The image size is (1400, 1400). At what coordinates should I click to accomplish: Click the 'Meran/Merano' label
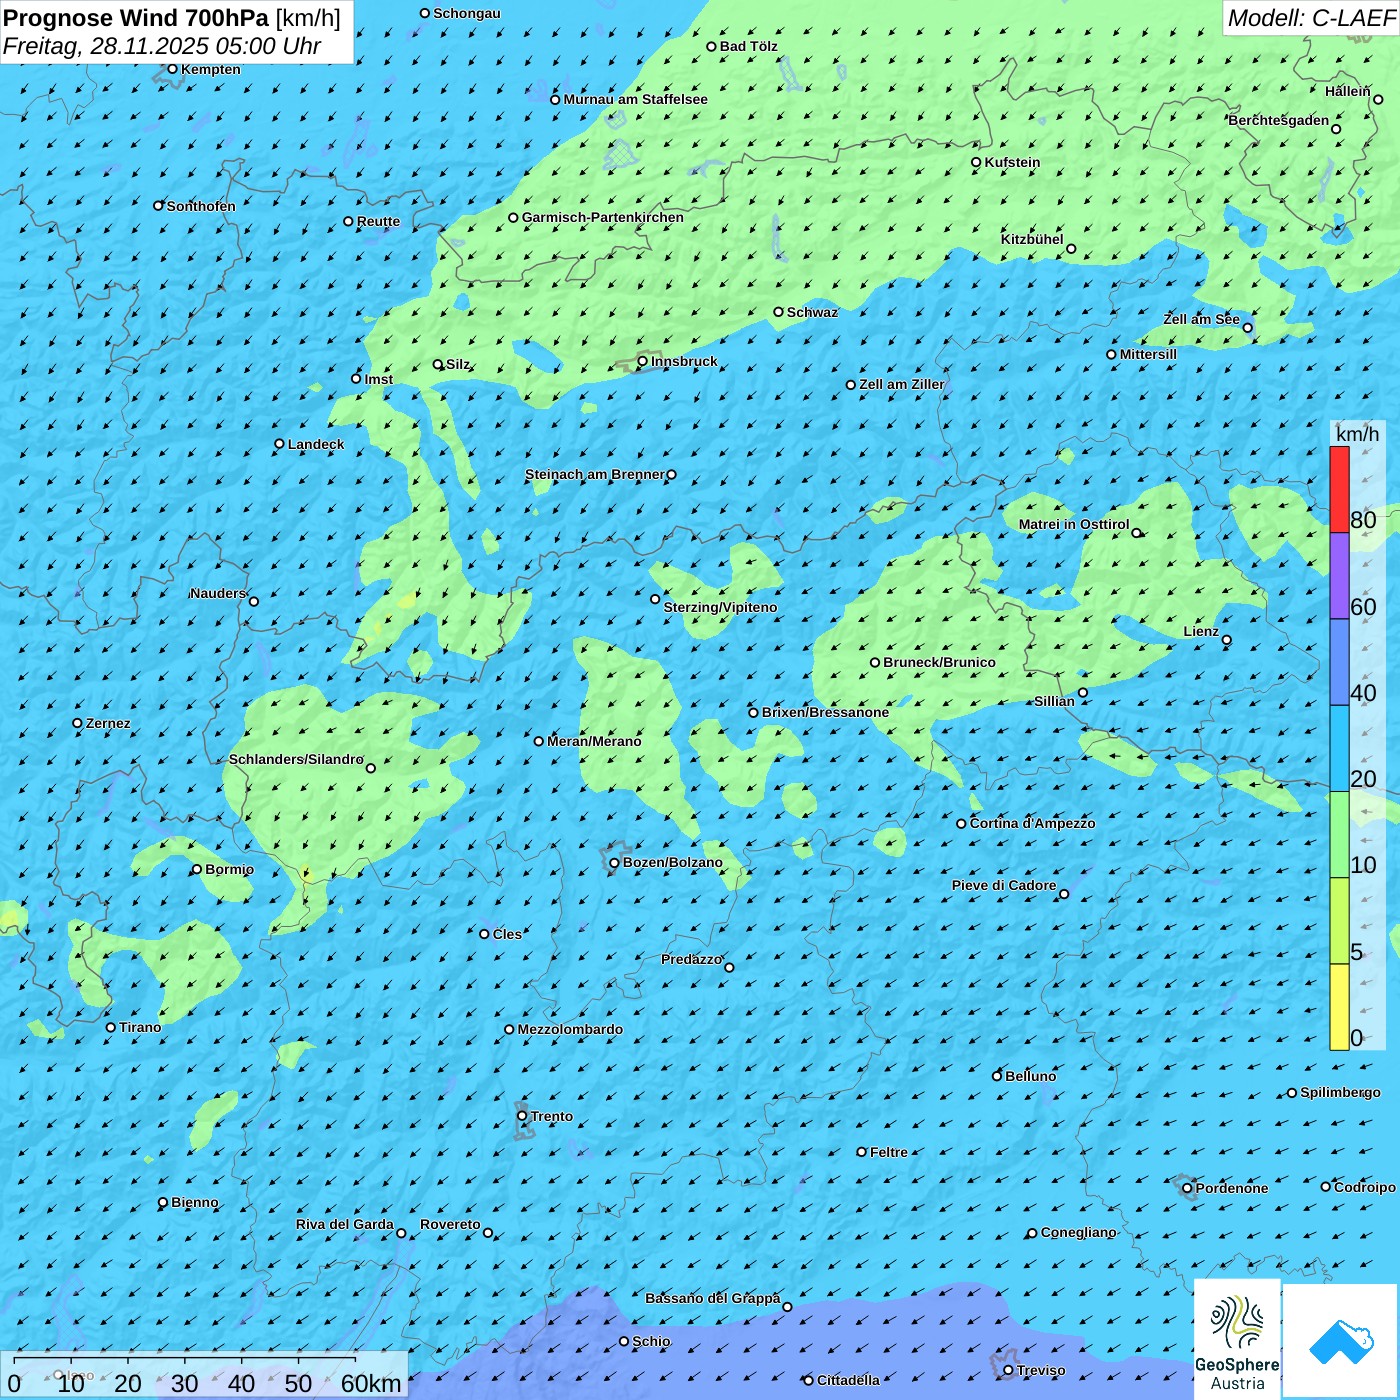(x=594, y=741)
